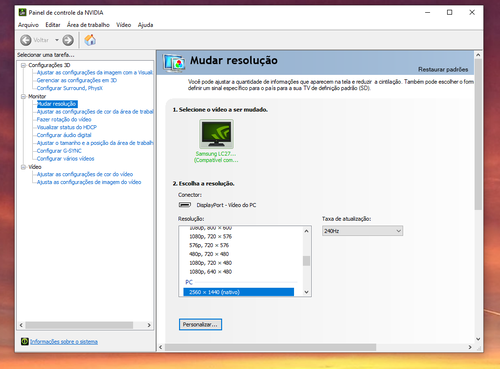Image resolution: width=500 pixels, height=369 pixels.
Task: Select resolution 1080p, 720 × 576
Action: click(211, 237)
